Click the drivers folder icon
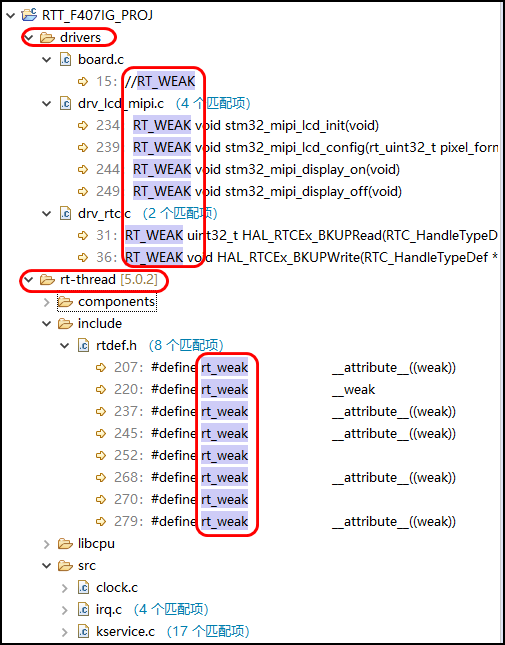The image size is (505, 645). click(47, 37)
